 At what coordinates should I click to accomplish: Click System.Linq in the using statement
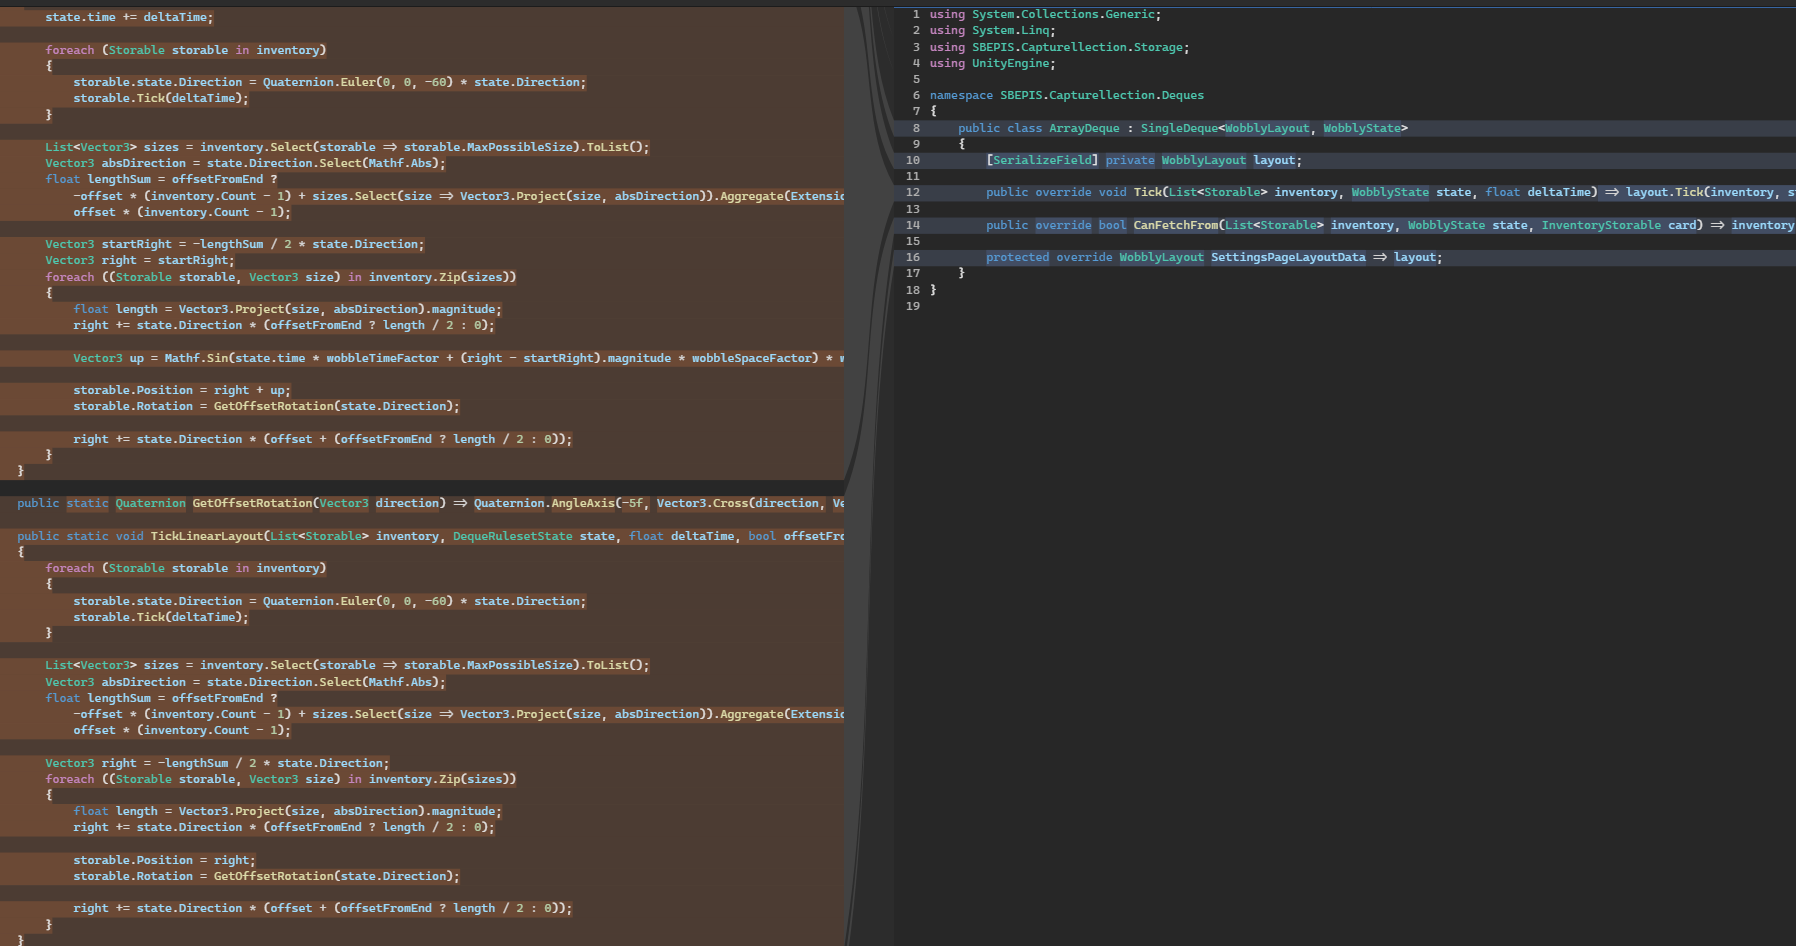[x=1011, y=31]
